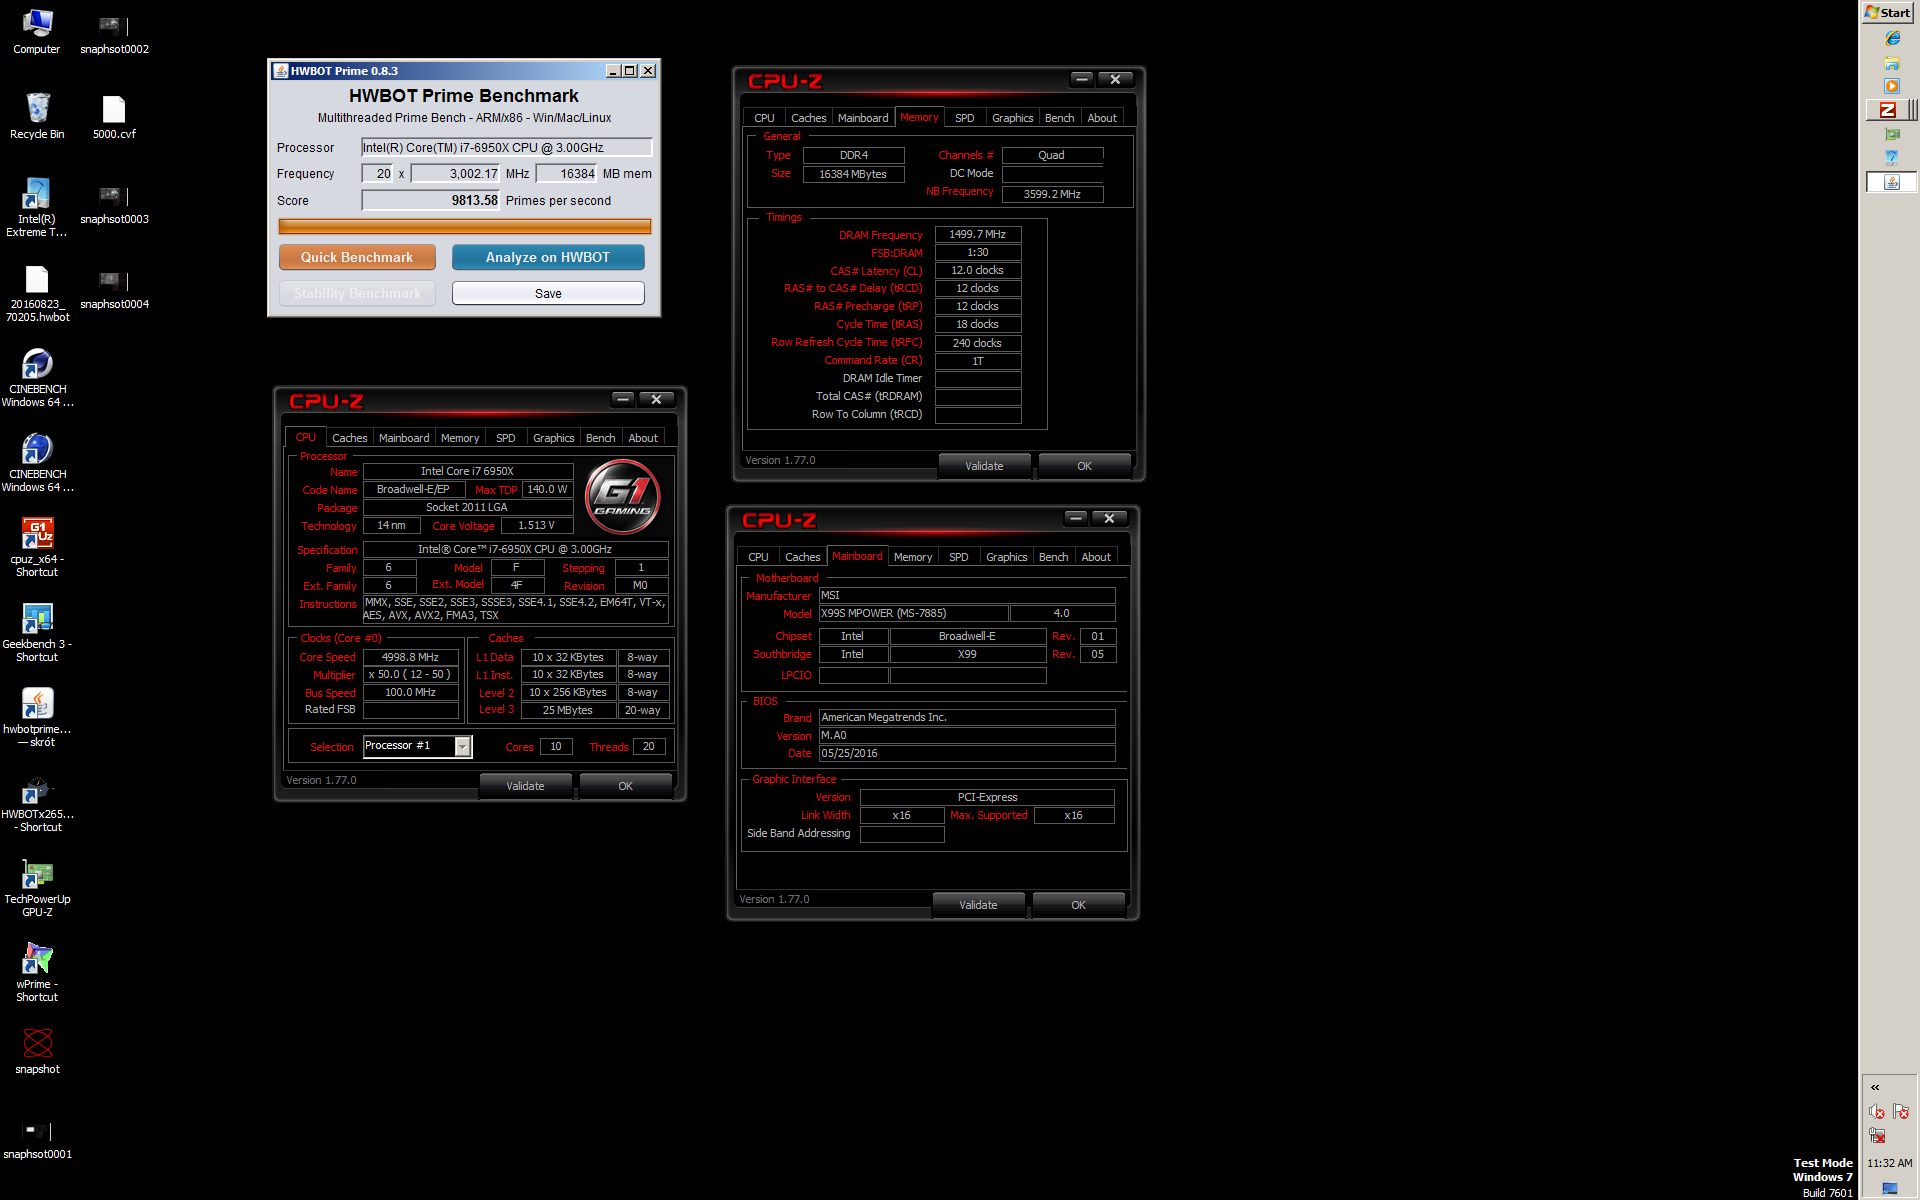Viewport: 1920px width, 1200px height.
Task: Select the 5000.cvf file icon
Action: 114,115
